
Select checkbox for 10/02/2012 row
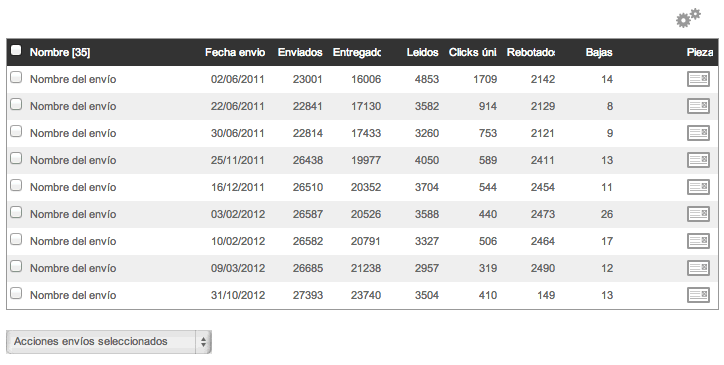point(16,239)
